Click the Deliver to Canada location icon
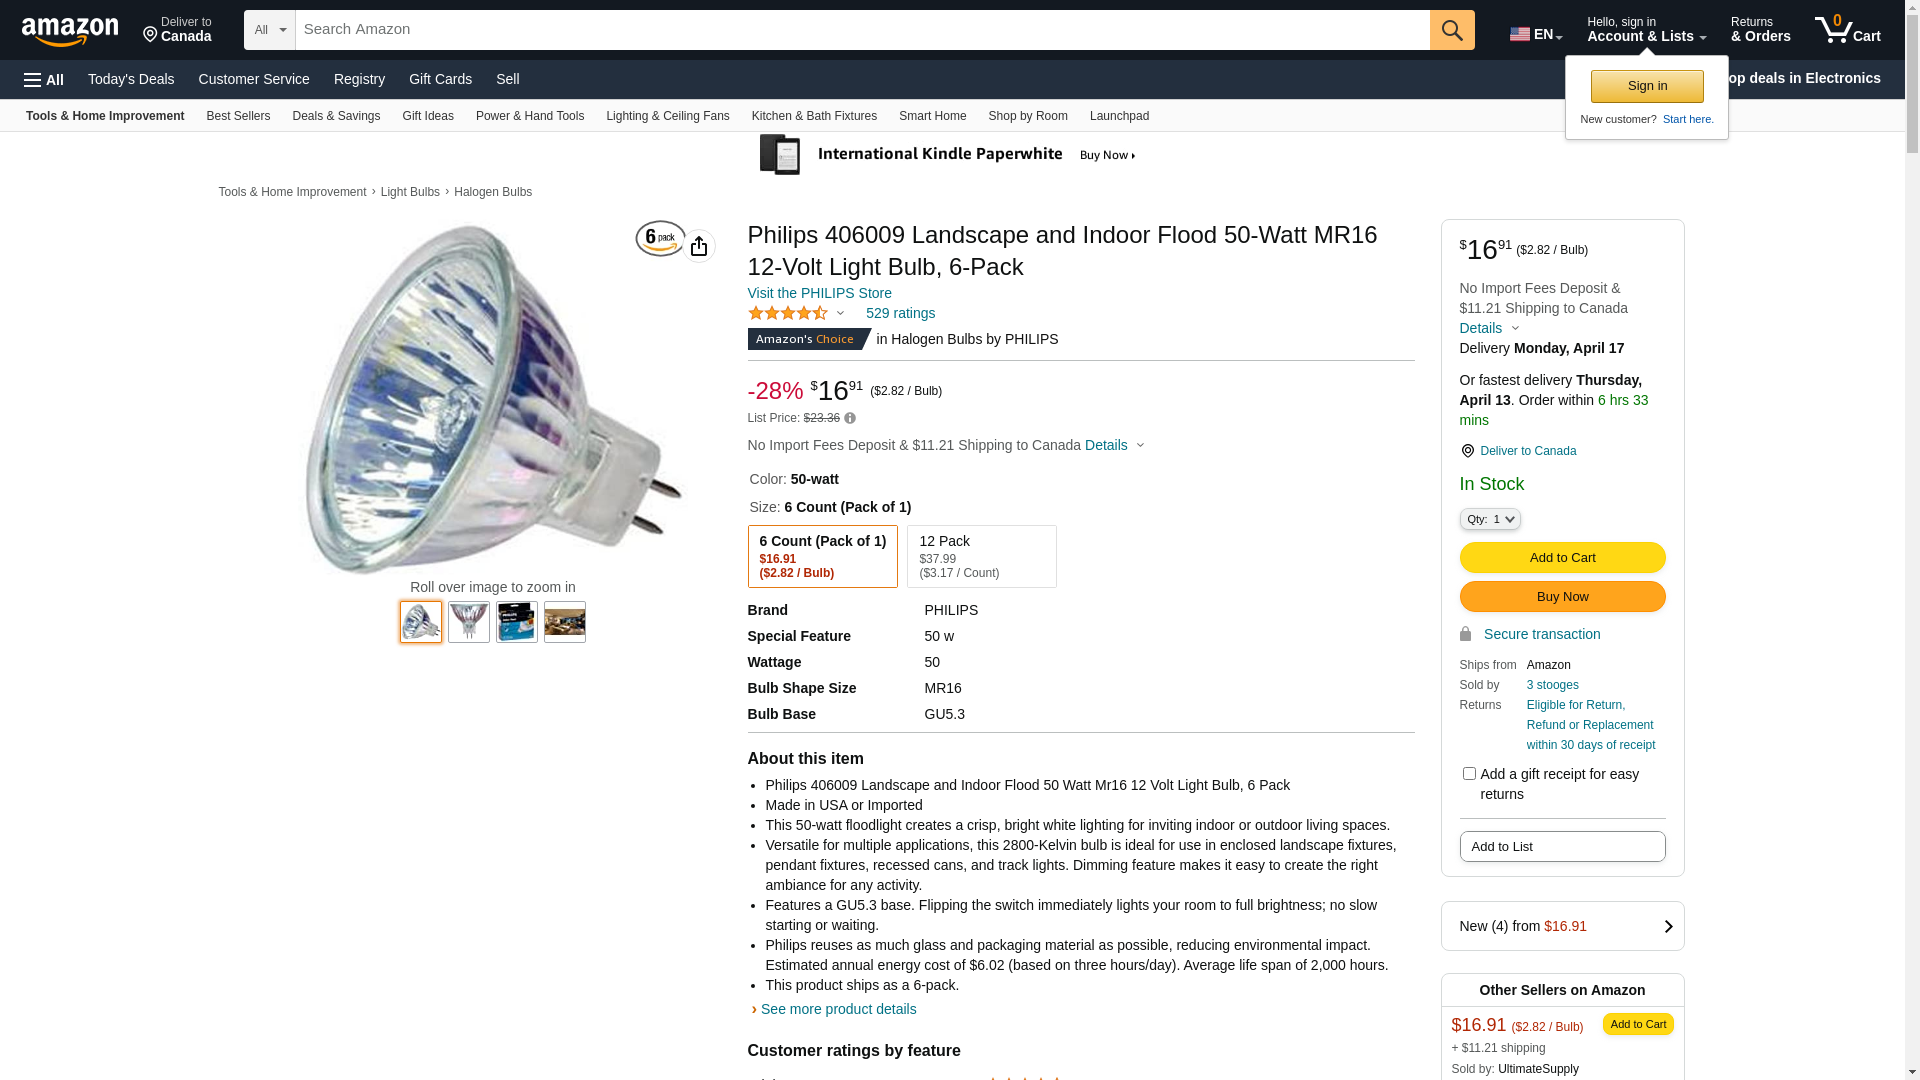 (x=1467, y=451)
